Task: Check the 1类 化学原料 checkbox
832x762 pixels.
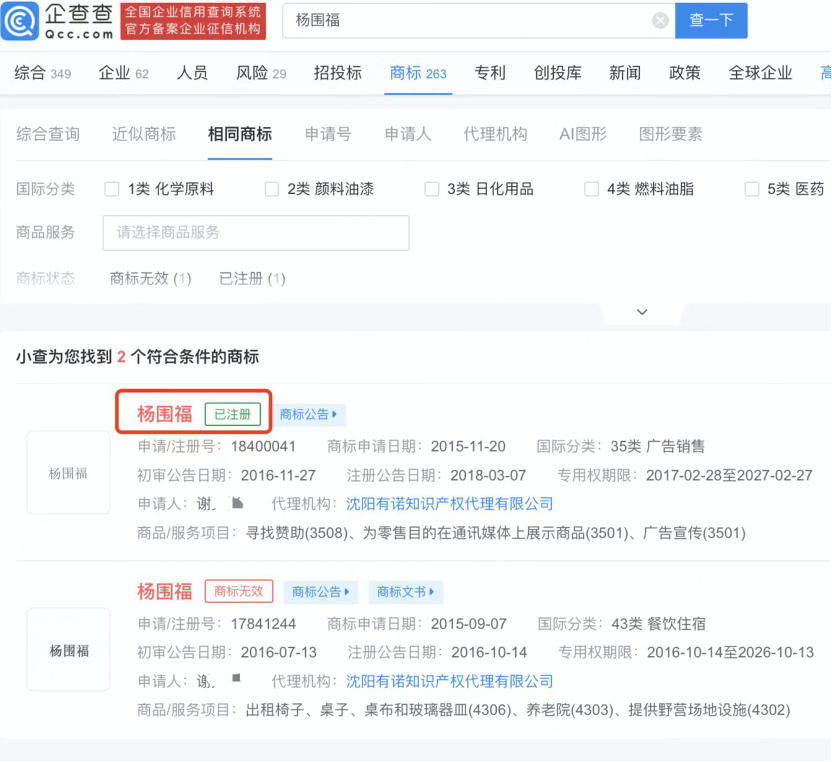Action: coord(112,189)
